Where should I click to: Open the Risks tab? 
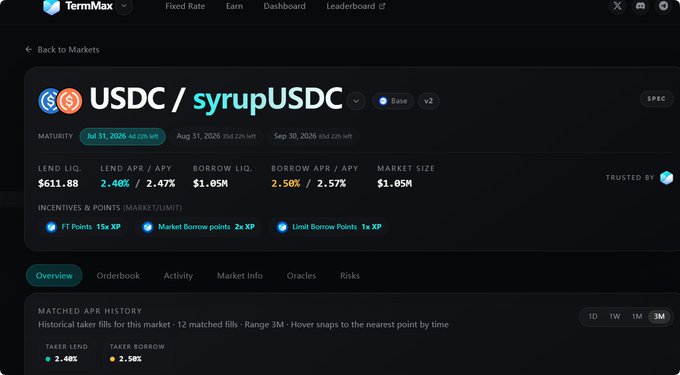(350, 276)
